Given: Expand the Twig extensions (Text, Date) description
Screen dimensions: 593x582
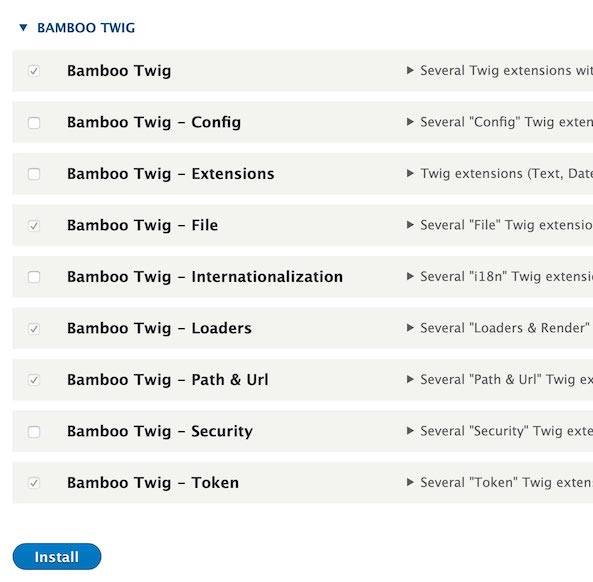Looking at the screenshot, I should tap(410, 173).
